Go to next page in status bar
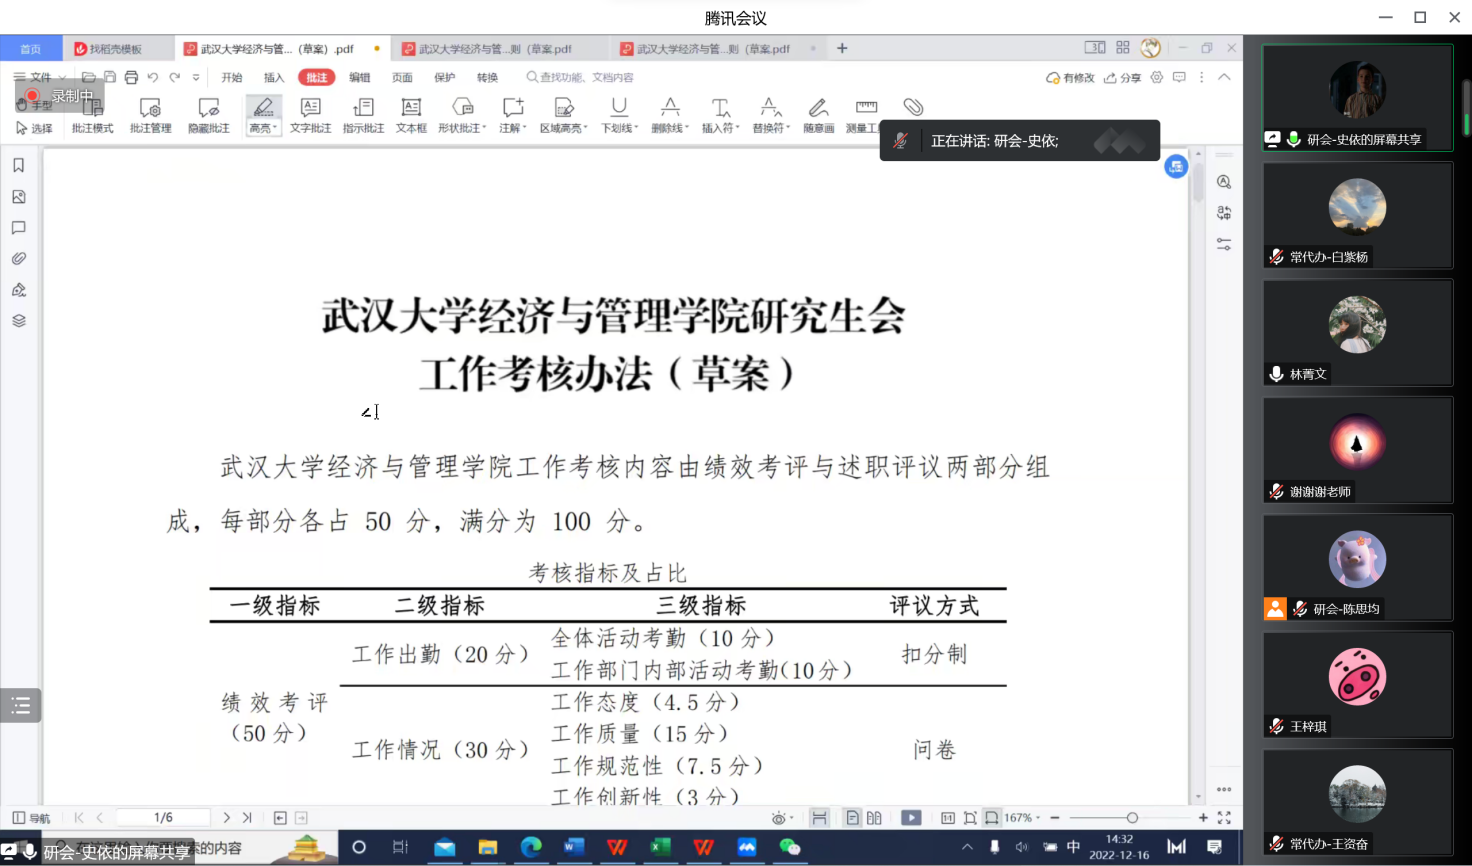The image size is (1472, 866). coord(227,818)
